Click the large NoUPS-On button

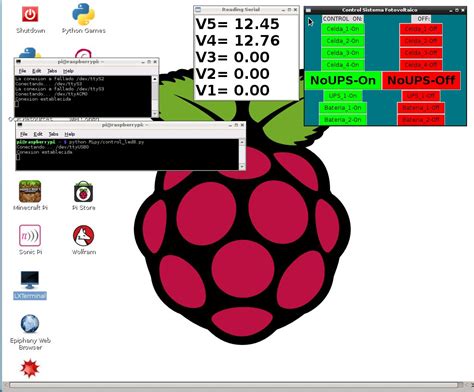pyautogui.click(x=343, y=80)
